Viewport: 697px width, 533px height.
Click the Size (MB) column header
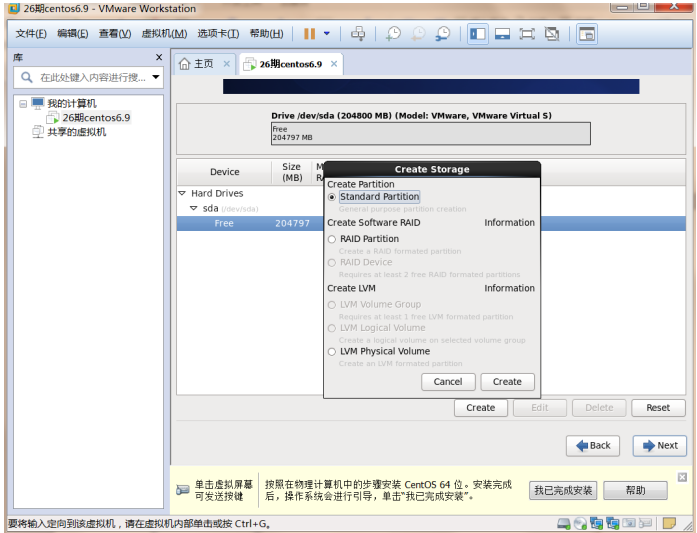pos(292,172)
